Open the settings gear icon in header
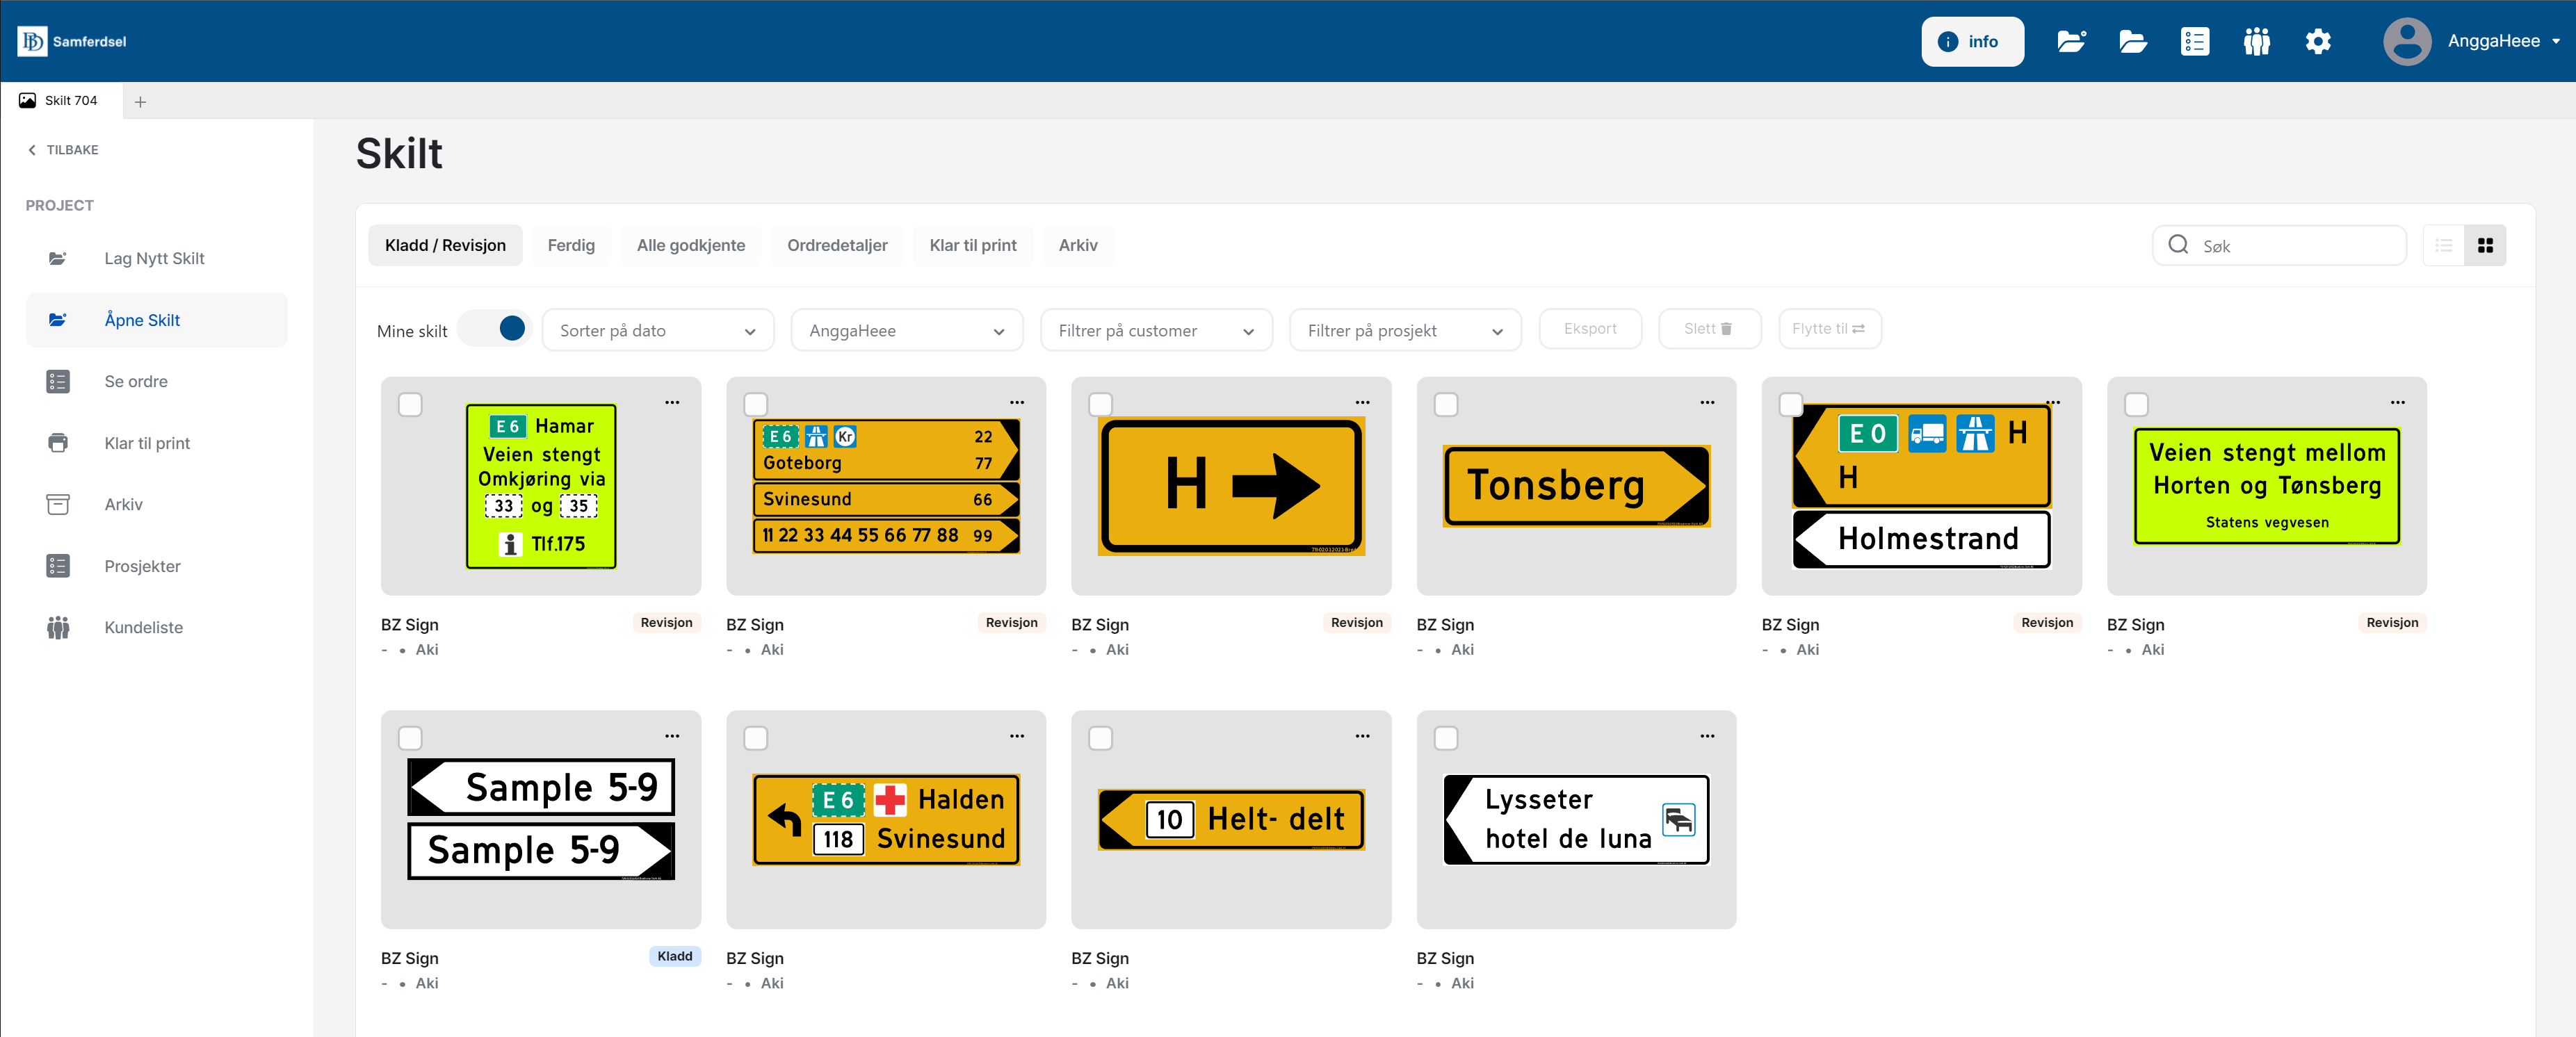 (2317, 41)
